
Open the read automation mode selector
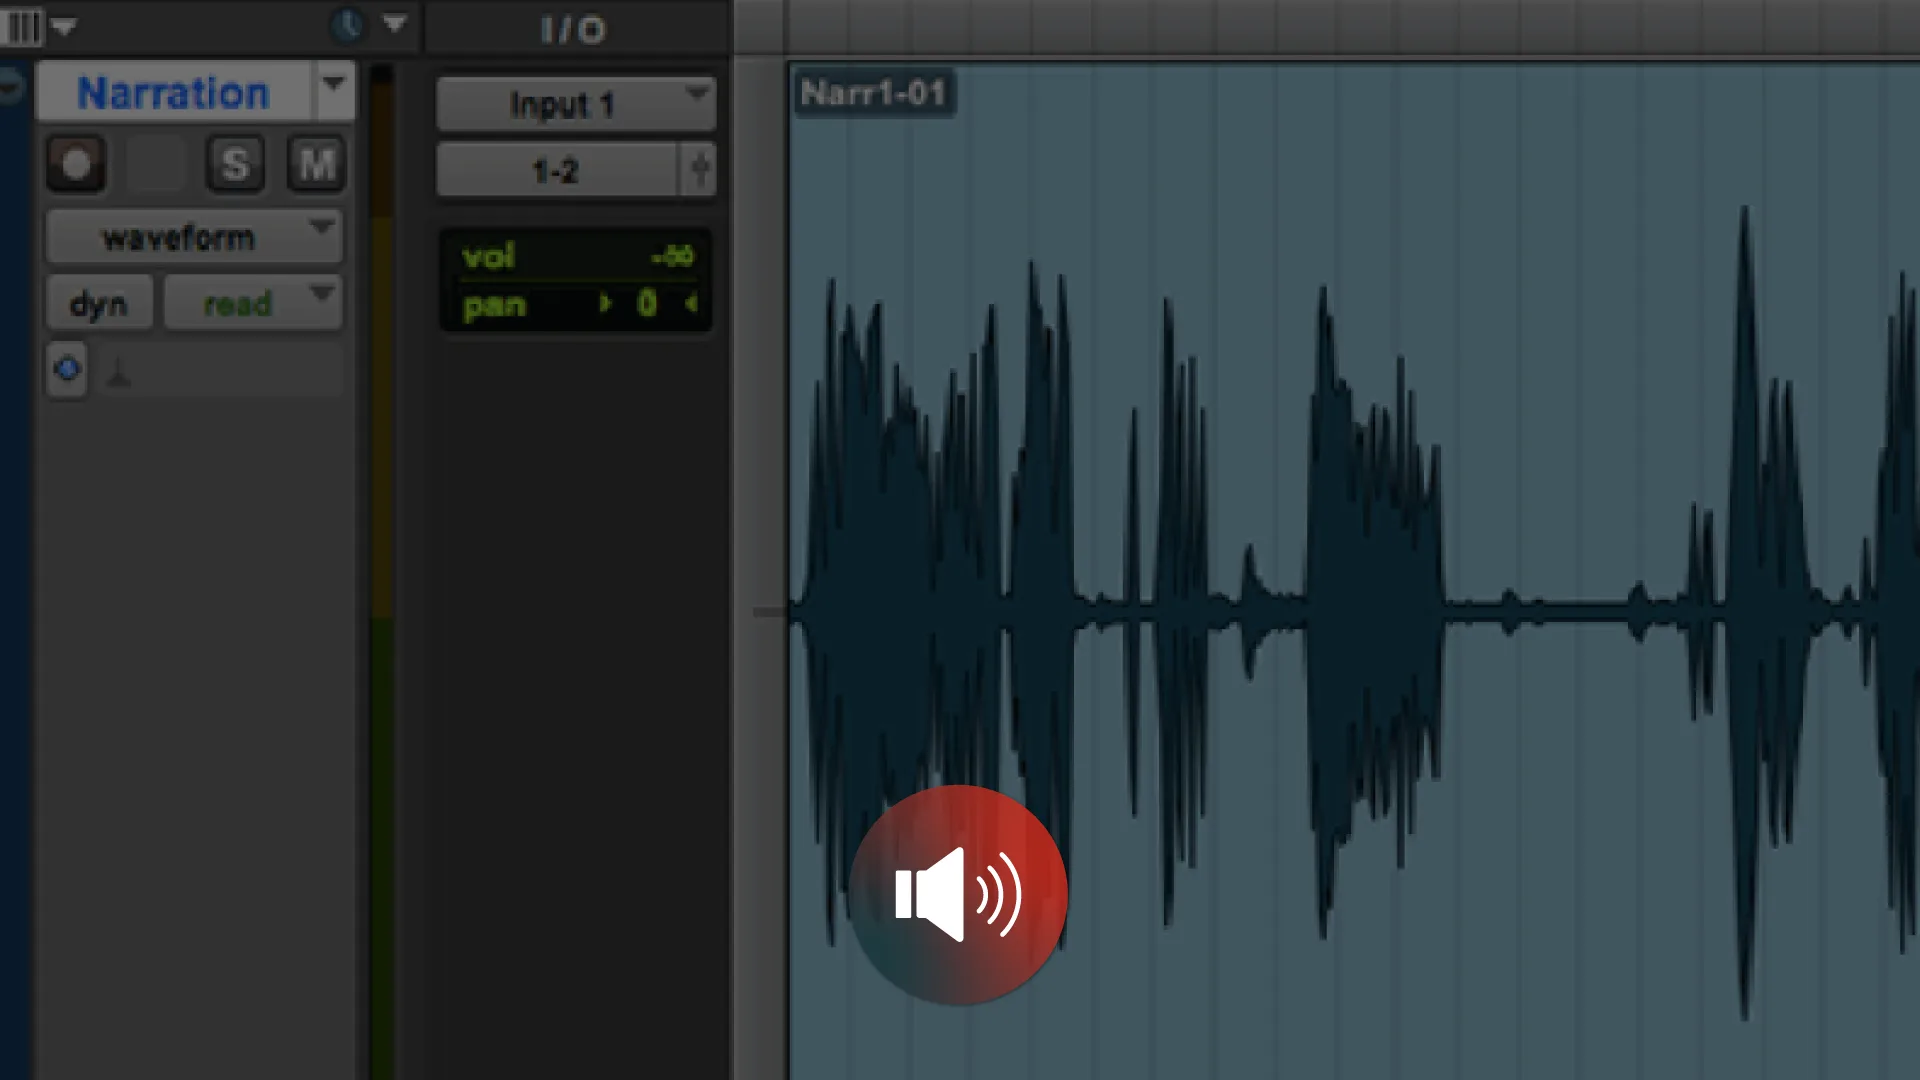click(253, 303)
